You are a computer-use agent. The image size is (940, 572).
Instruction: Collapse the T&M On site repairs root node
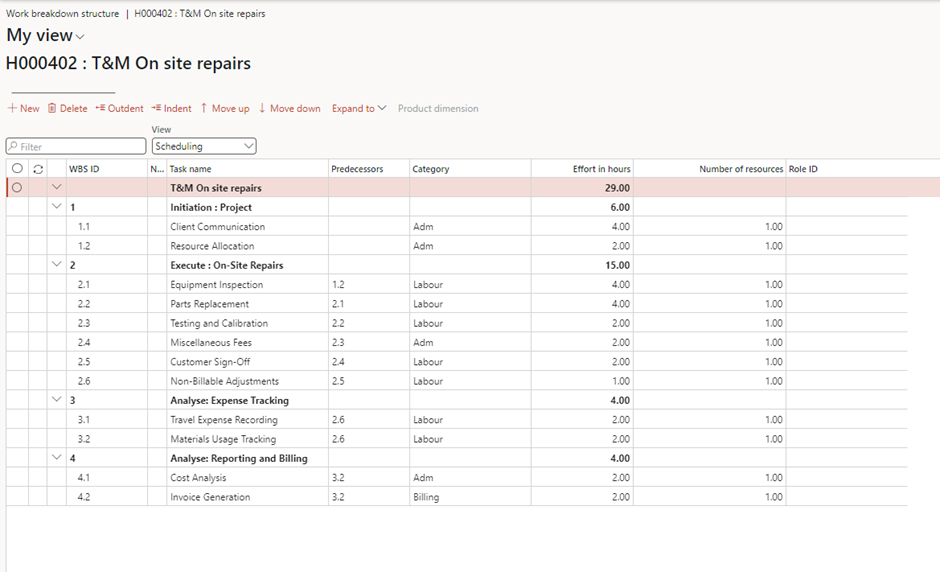tap(56, 187)
